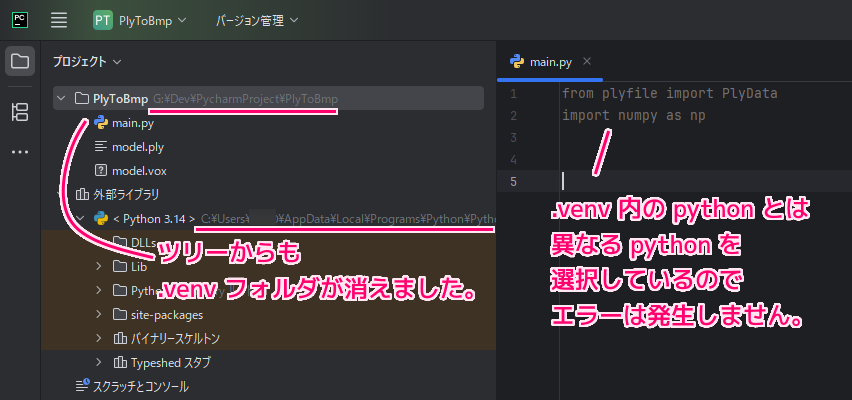
Task: Toggle the Project tool window folder icon
Action: 20,61
